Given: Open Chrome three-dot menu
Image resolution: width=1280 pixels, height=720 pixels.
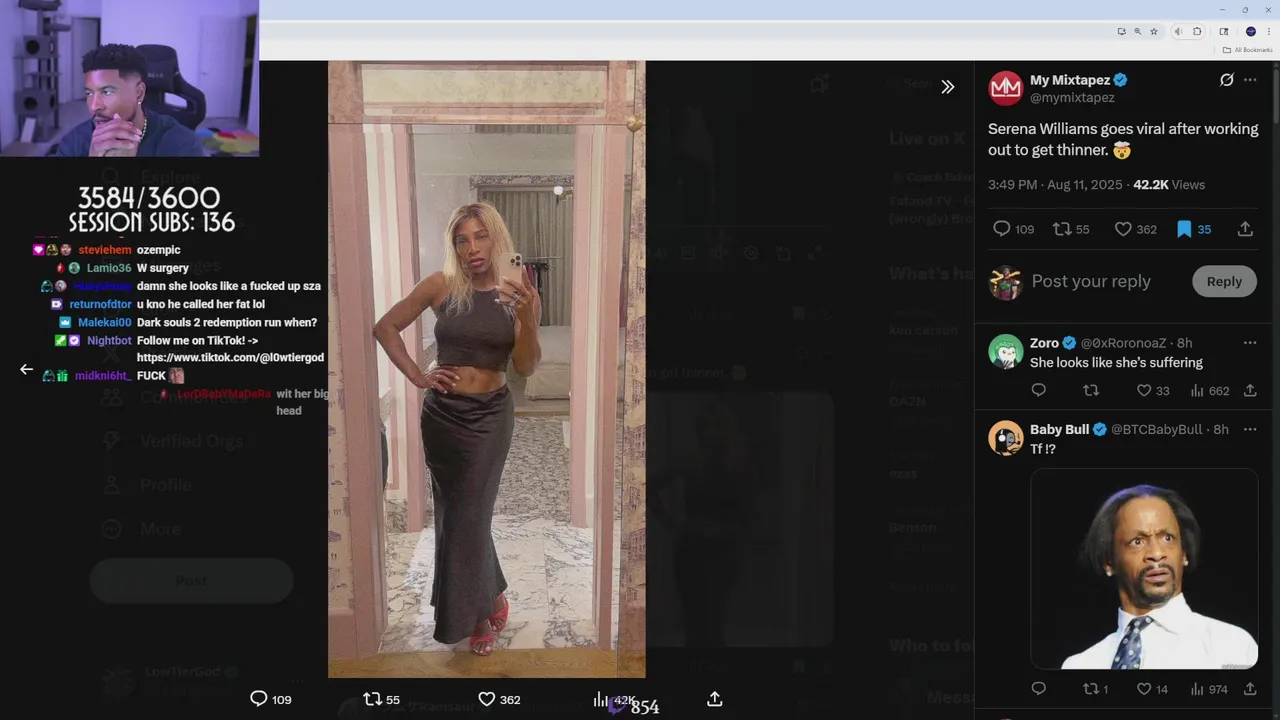Looking at the screenshot, I should point(1269,32).
